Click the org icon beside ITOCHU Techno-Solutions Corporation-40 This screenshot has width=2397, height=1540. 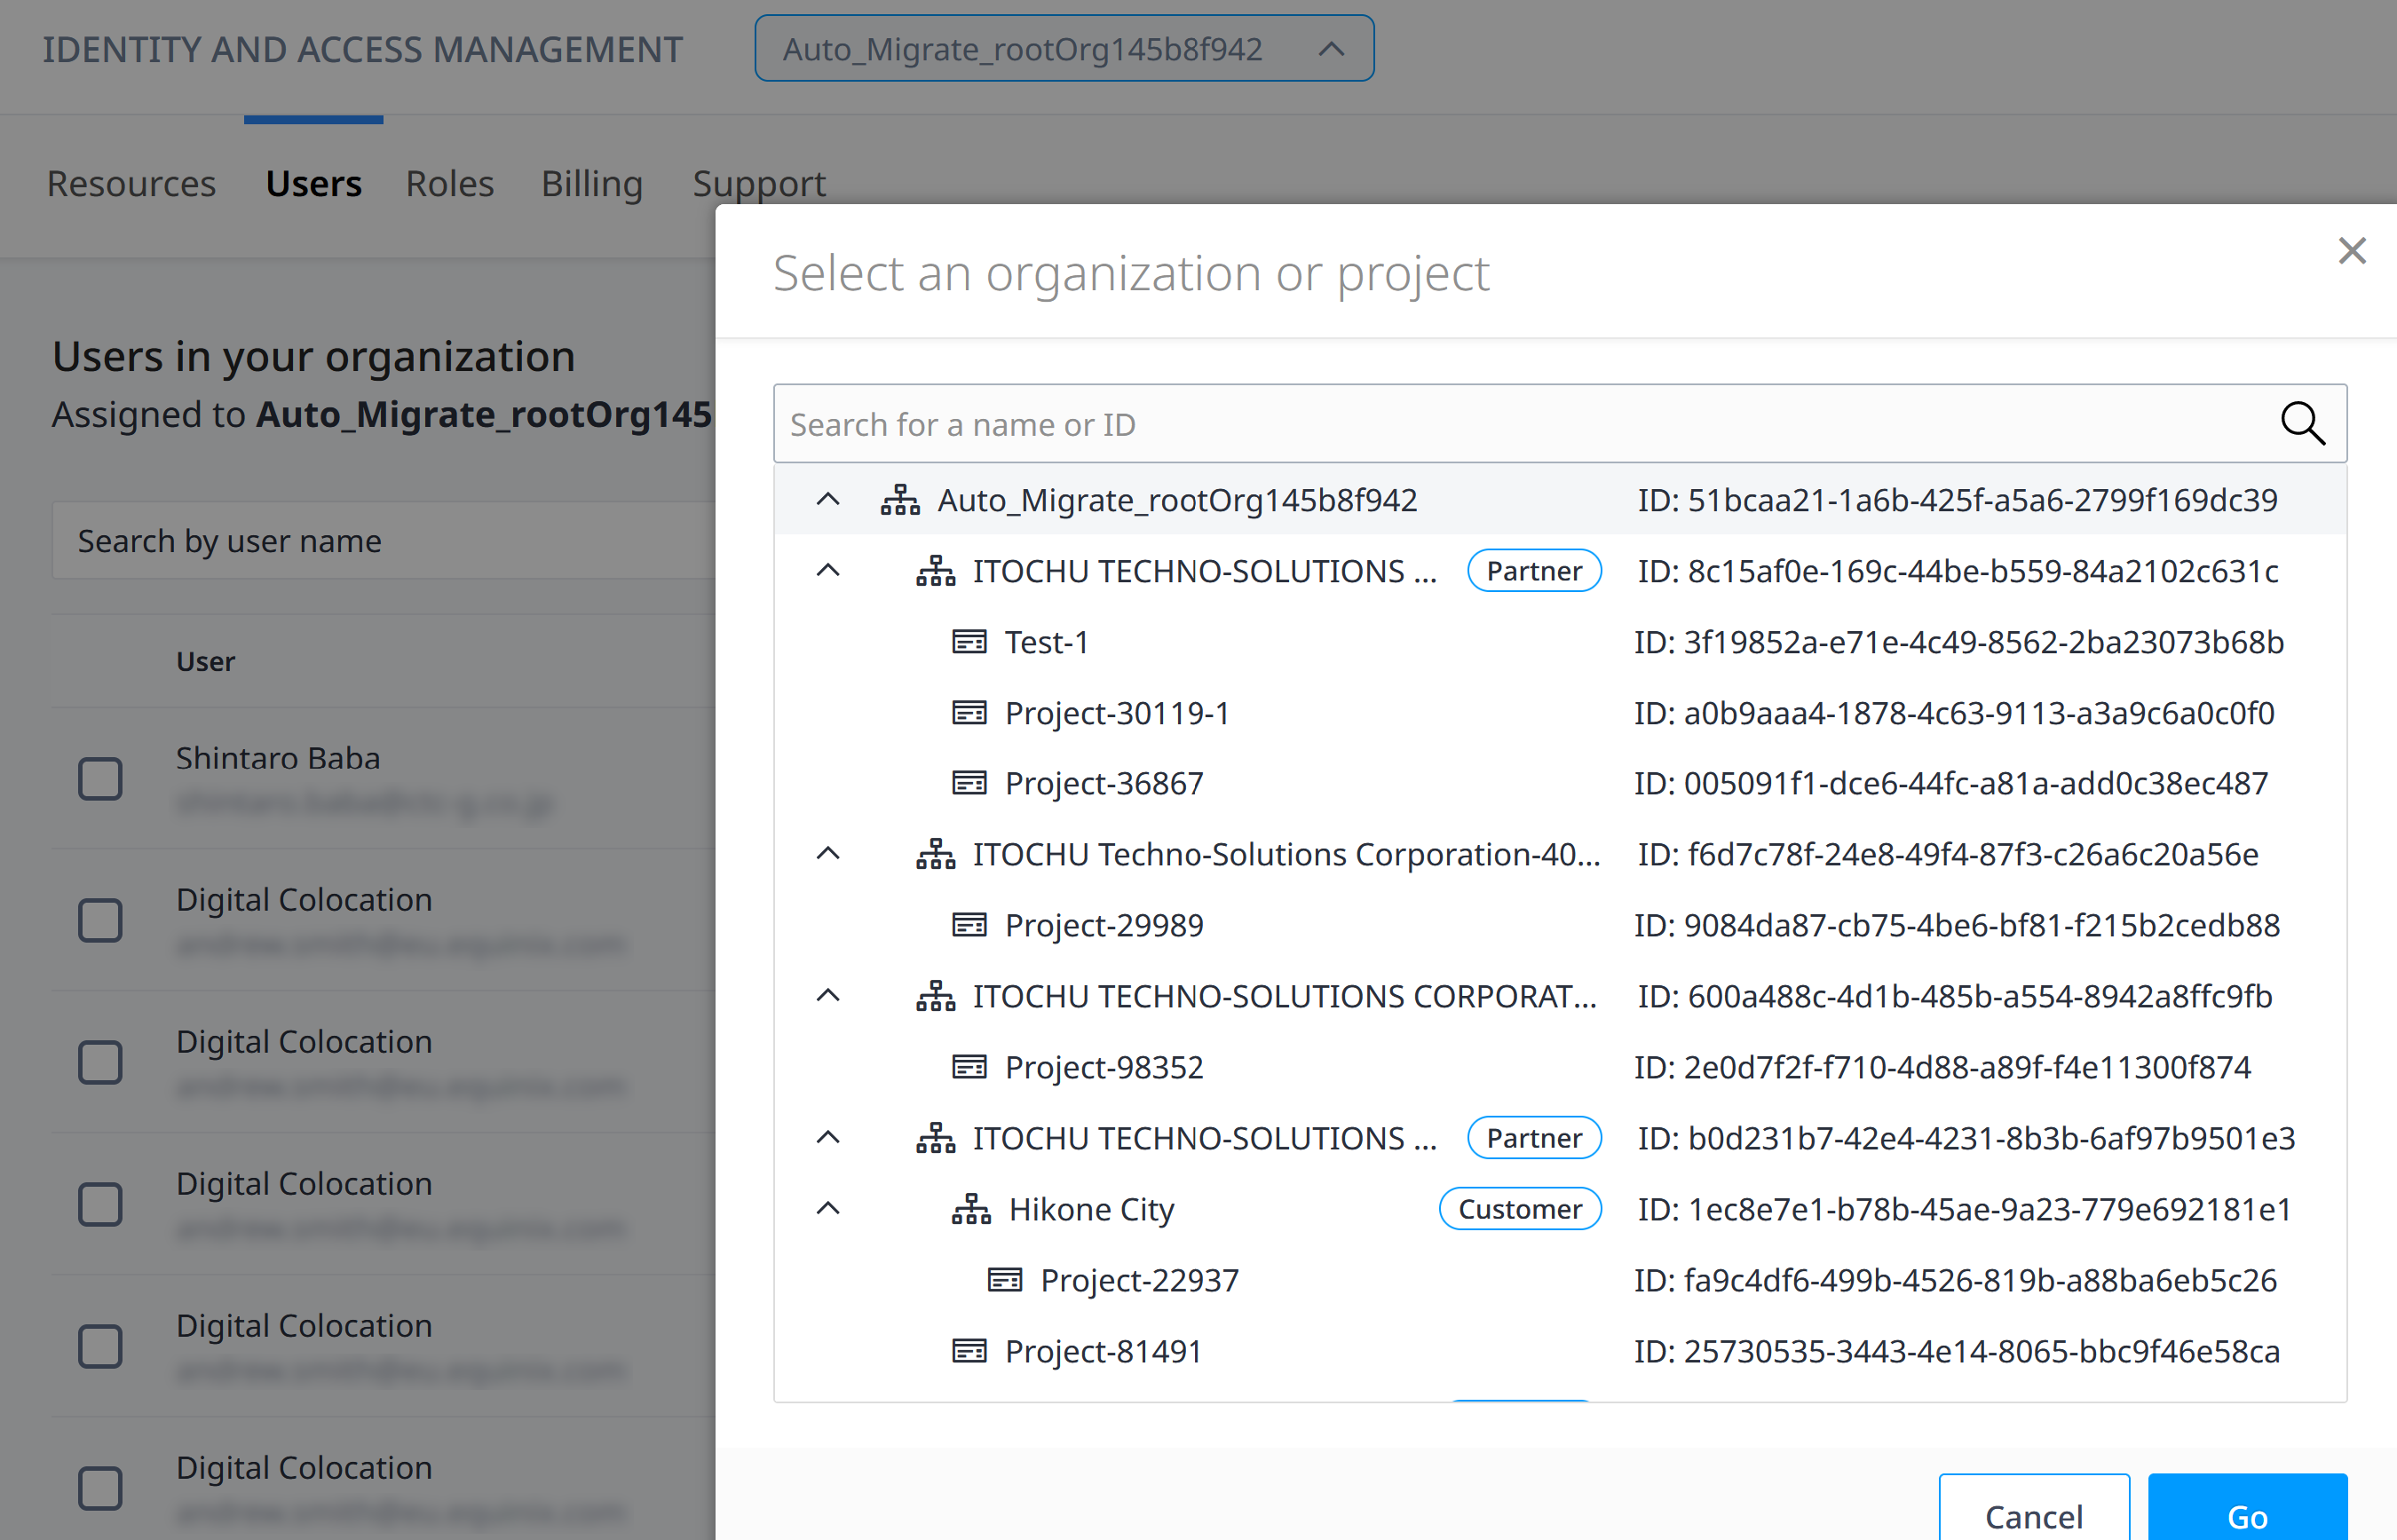coord(936,854)
